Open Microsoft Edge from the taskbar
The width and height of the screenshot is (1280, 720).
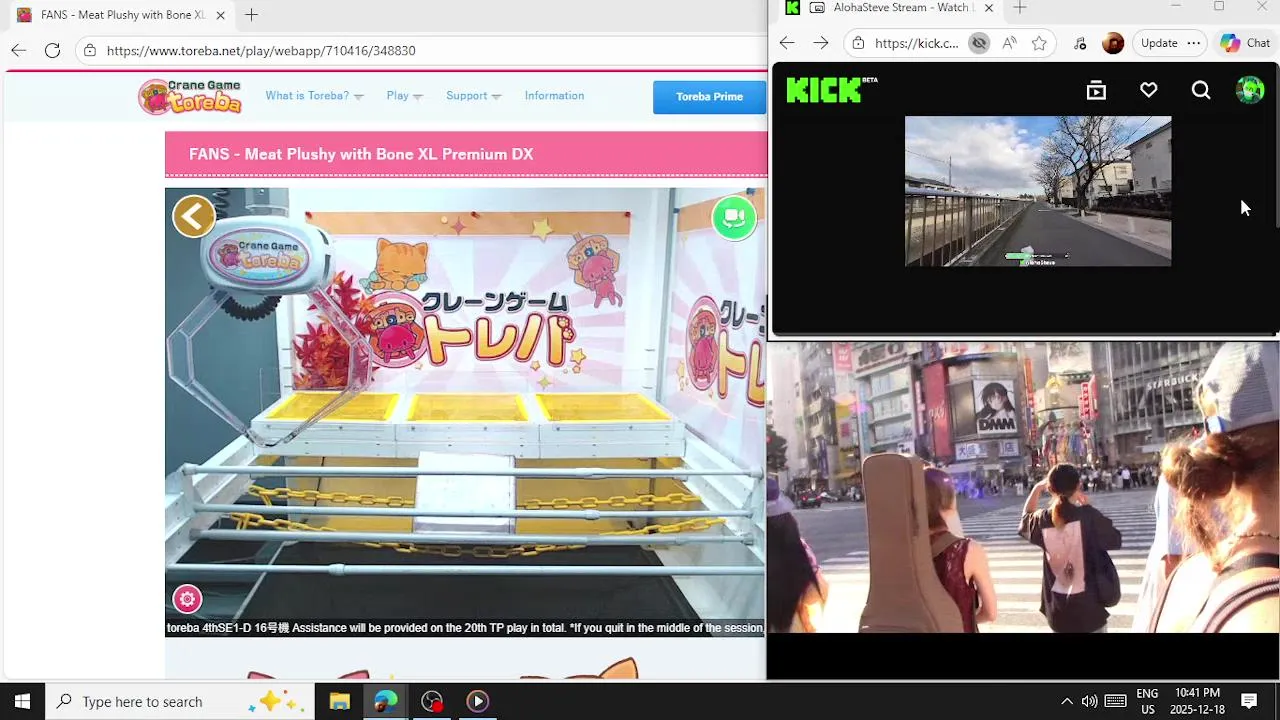pyautogui.click(x=386, y=701)
